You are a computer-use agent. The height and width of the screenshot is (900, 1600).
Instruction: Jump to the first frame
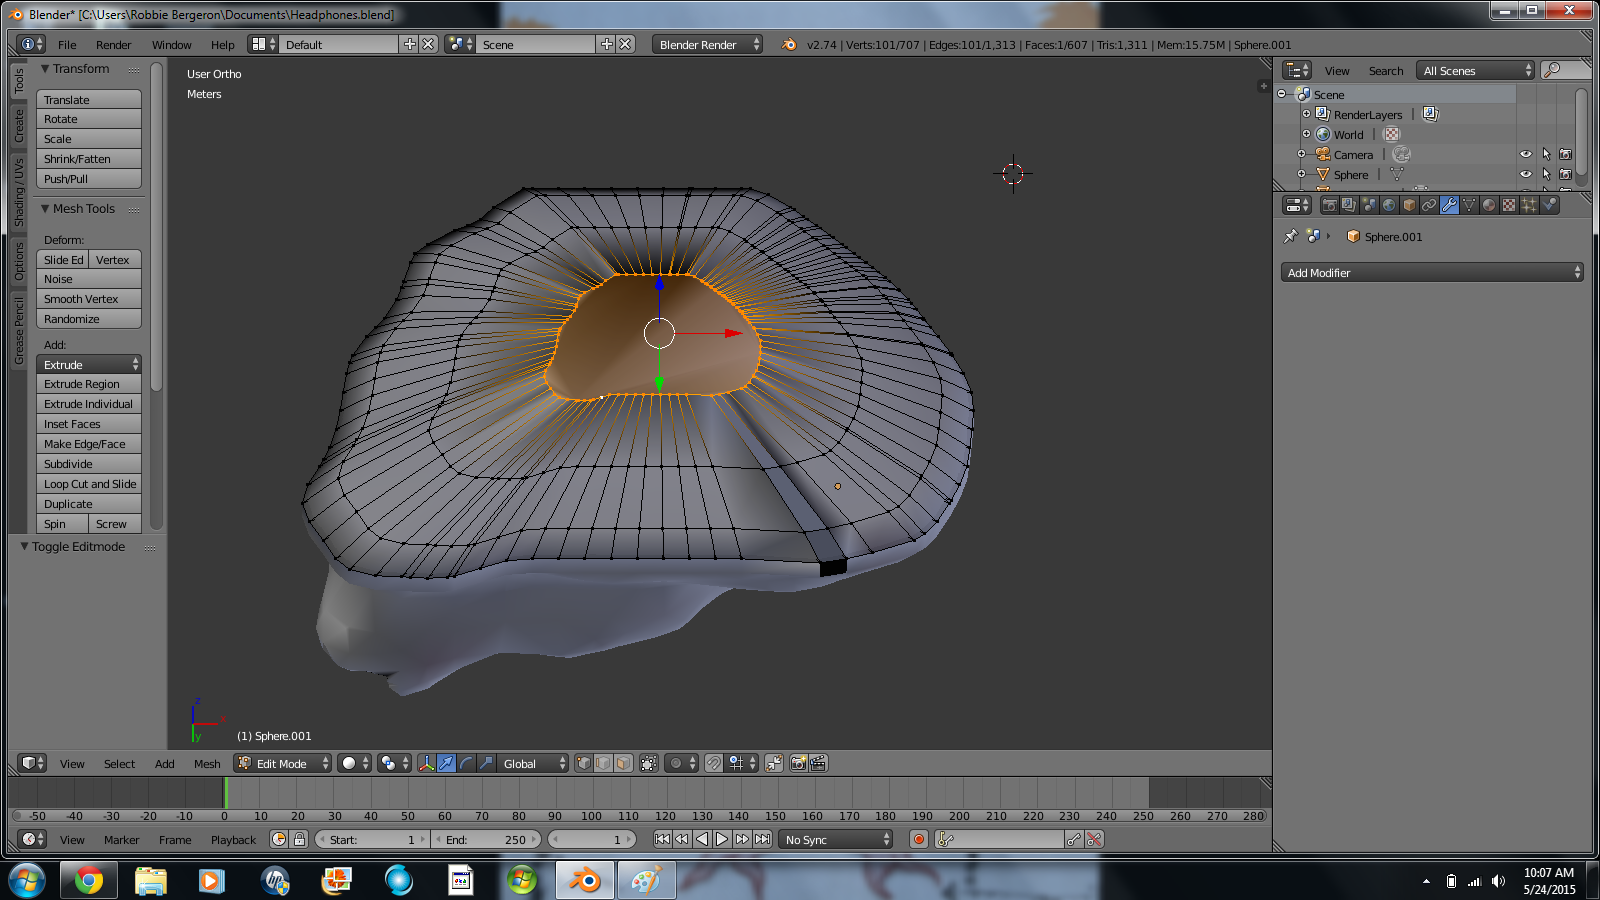pyautogui.click(x=662, y=839)
